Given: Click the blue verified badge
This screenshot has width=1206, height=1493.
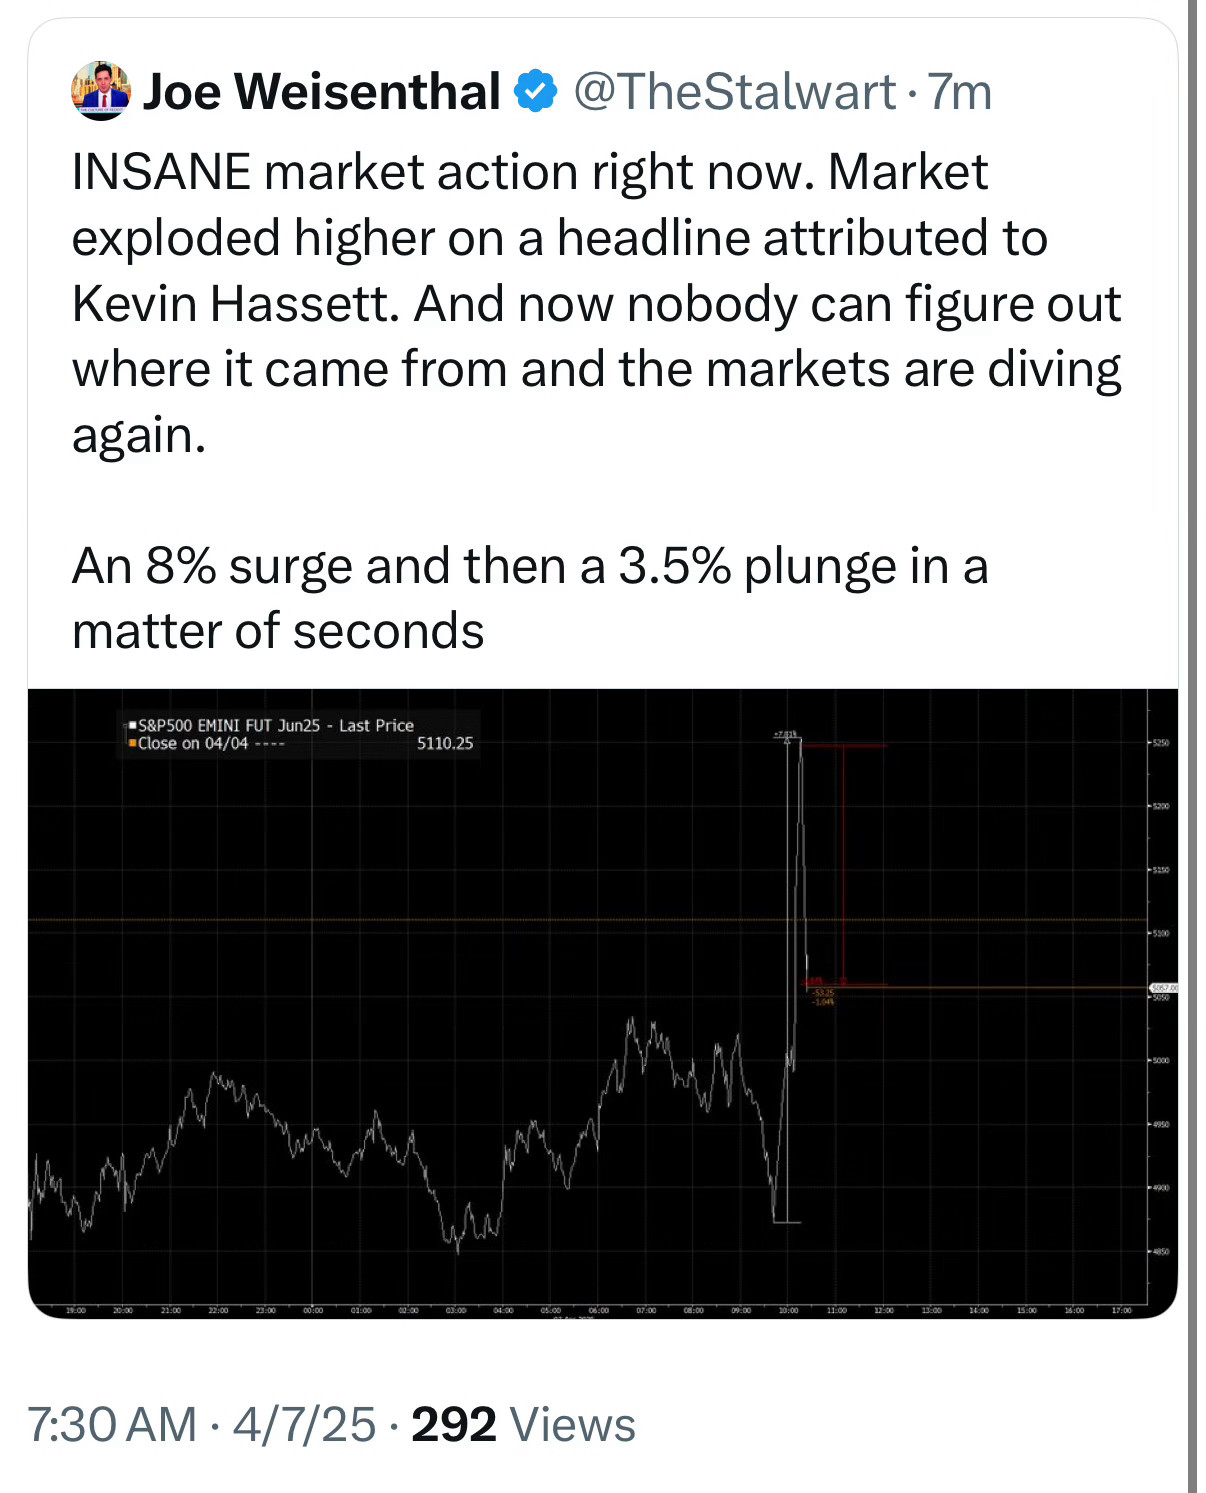Looking at the screenshot, I should coord(535,91).
